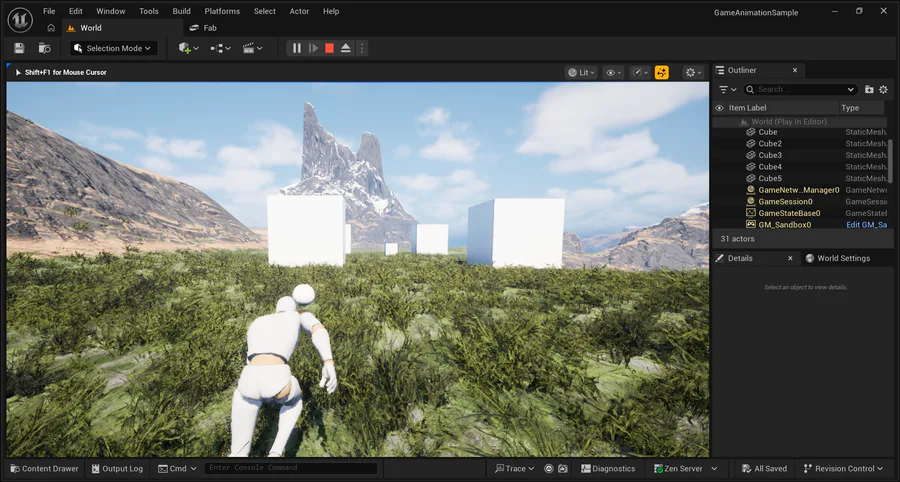Open the viewport Show eye menu

coord(614,72)
